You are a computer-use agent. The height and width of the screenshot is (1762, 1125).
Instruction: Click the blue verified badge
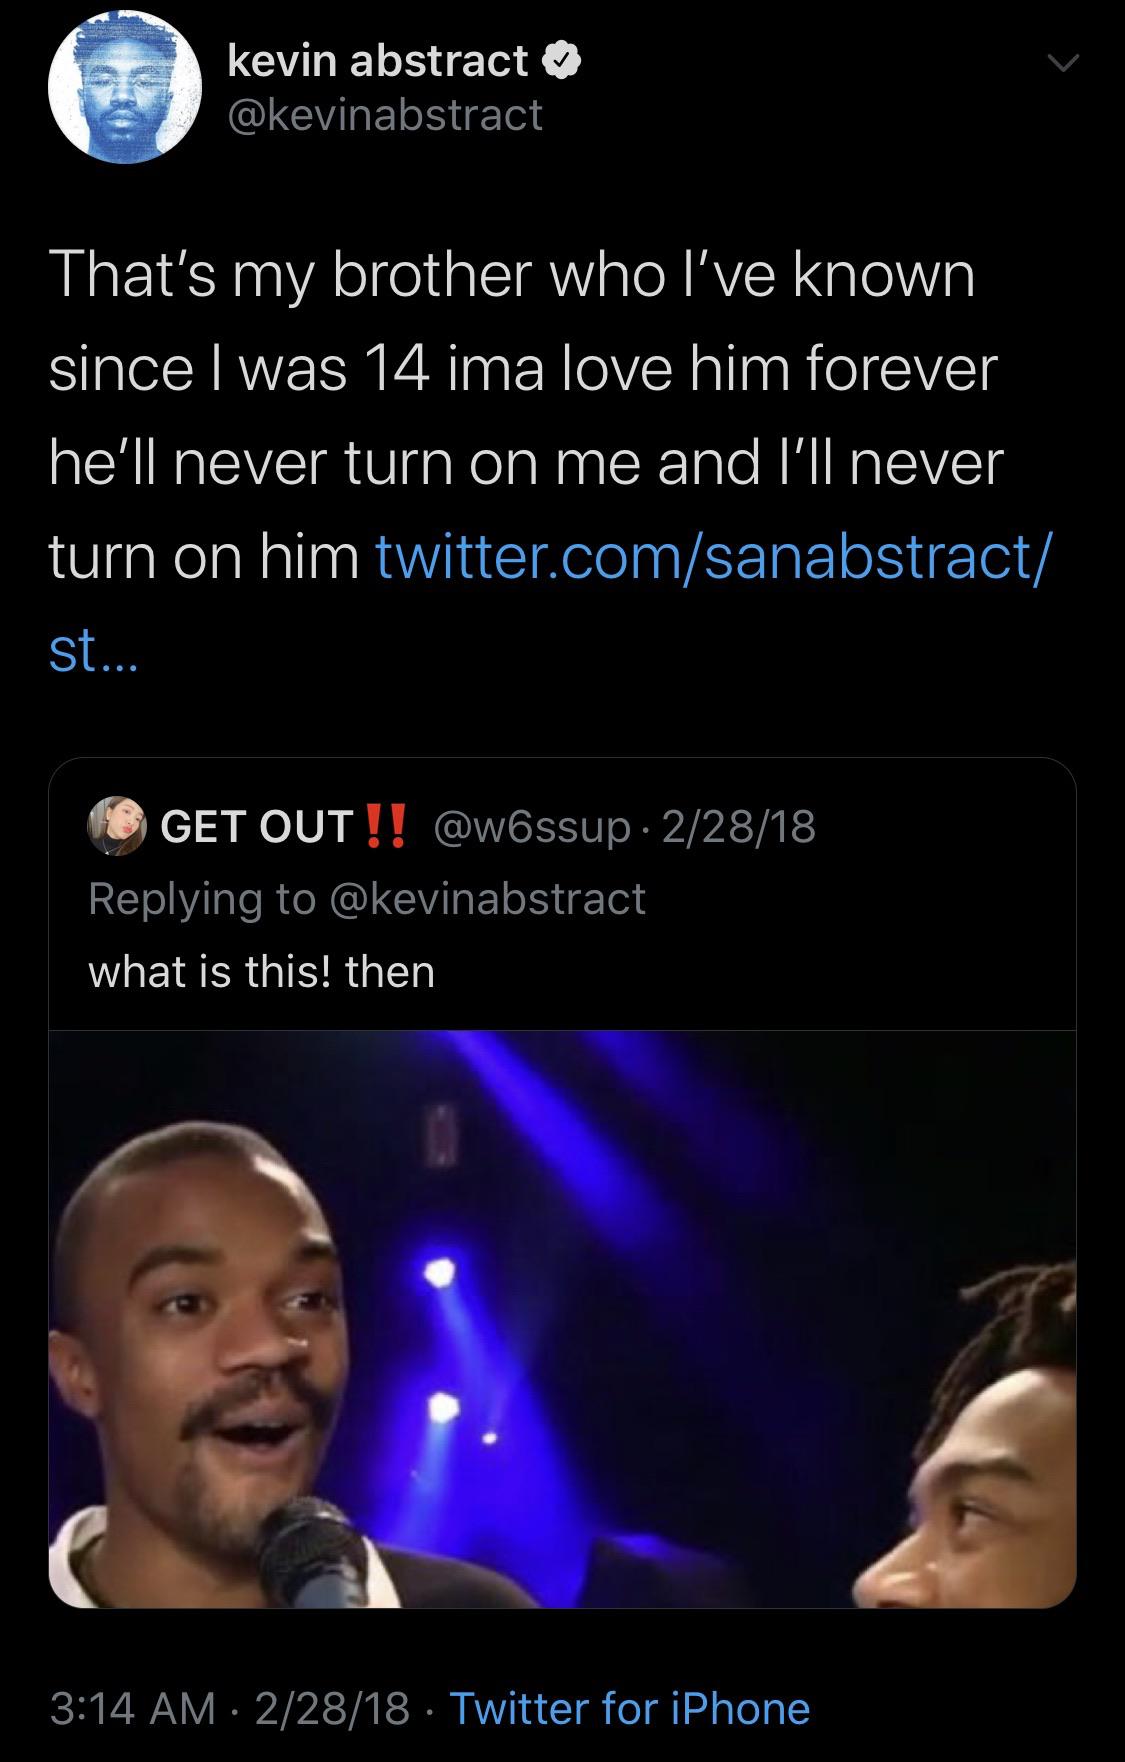pos(562,62)
